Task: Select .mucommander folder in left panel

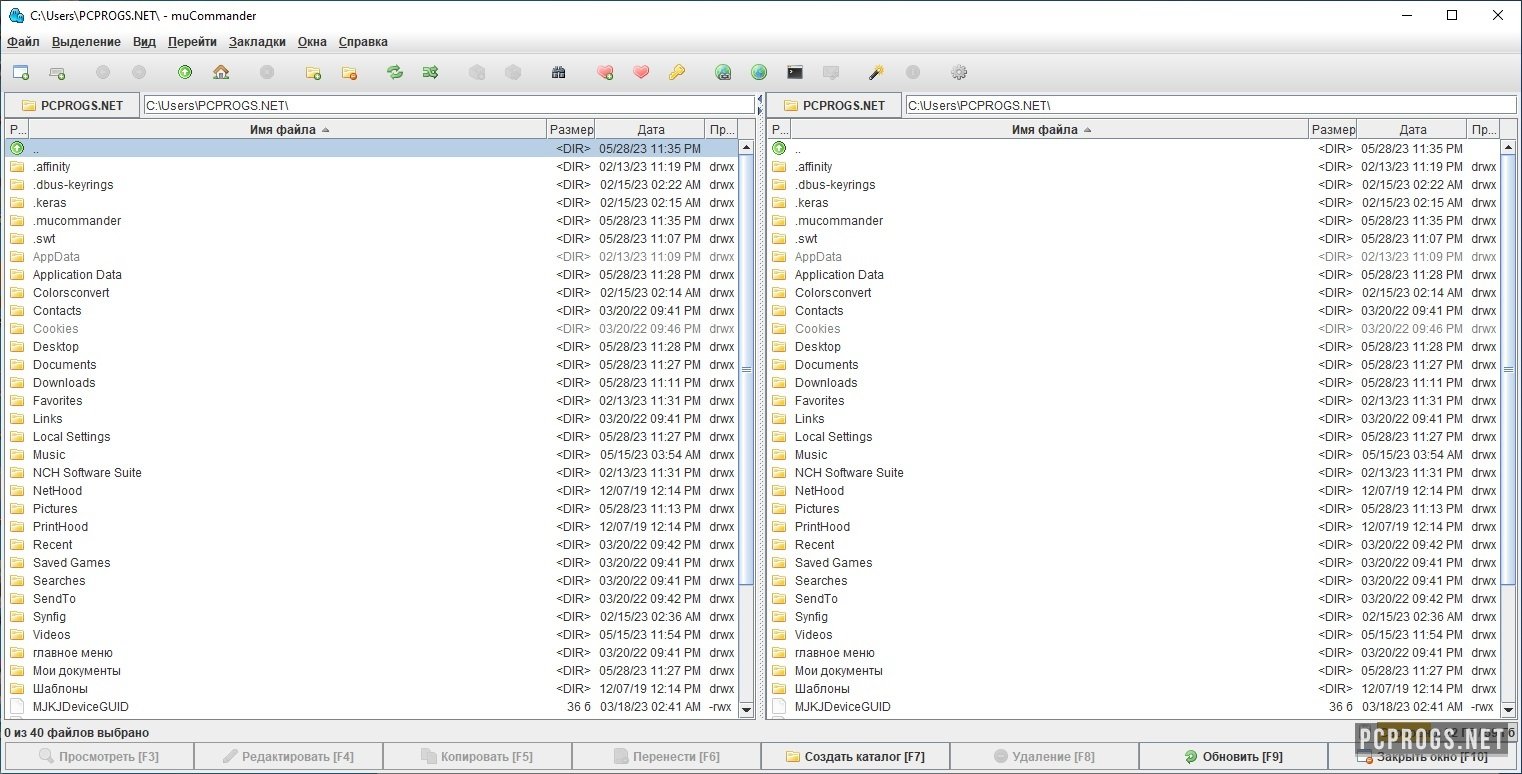Action: tap(372, 221)
